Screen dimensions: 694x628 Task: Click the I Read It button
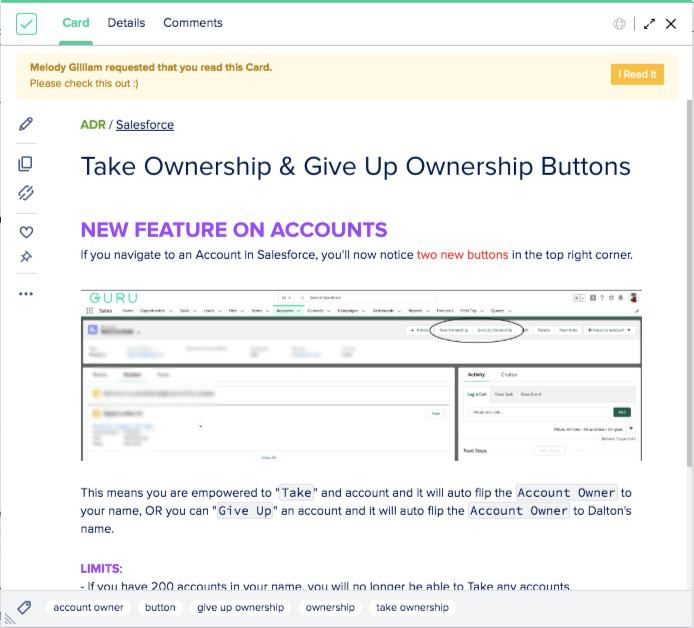pos(637,74)
